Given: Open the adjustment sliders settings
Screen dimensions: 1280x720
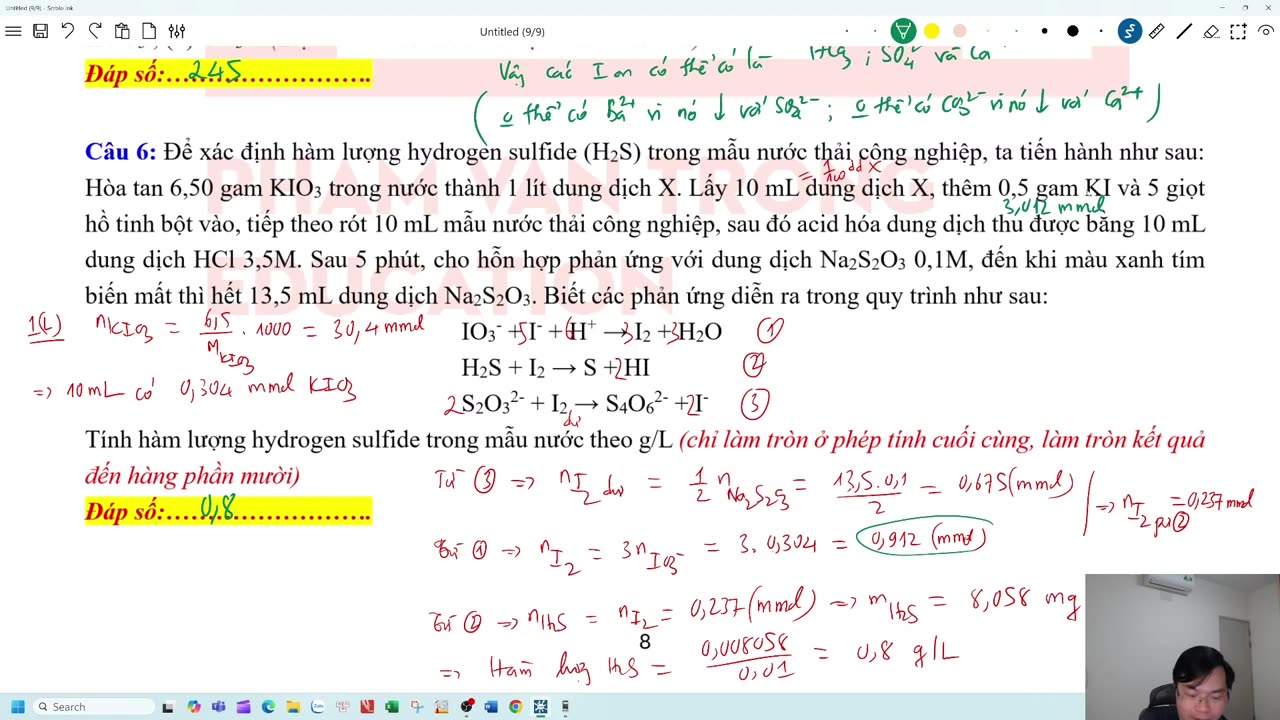Looking at the screenshot, I should [176, 31].
